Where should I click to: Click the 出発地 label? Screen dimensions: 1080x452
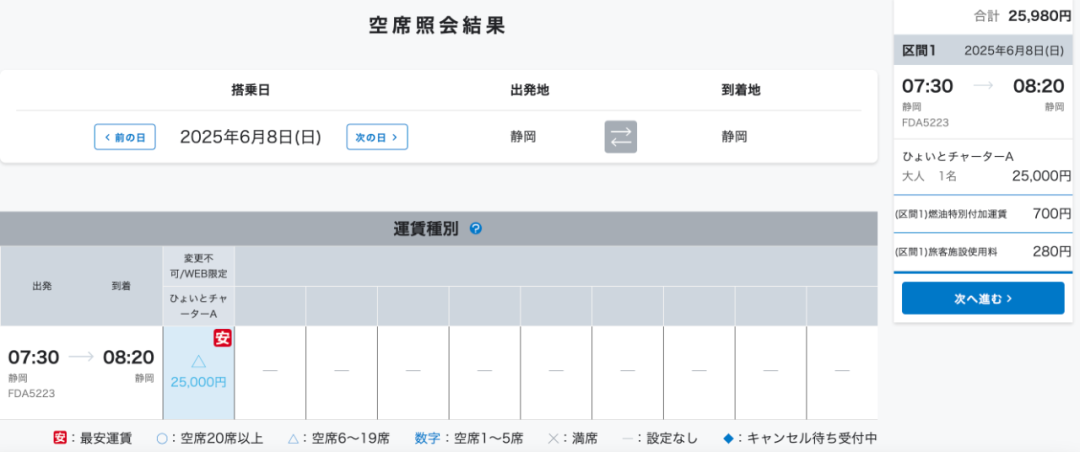pyautogui.click(x=530, y=90)
